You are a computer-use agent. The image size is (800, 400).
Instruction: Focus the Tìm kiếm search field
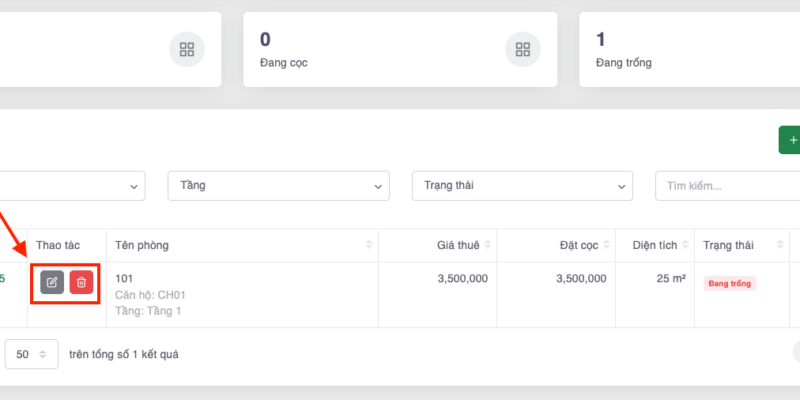725,185
